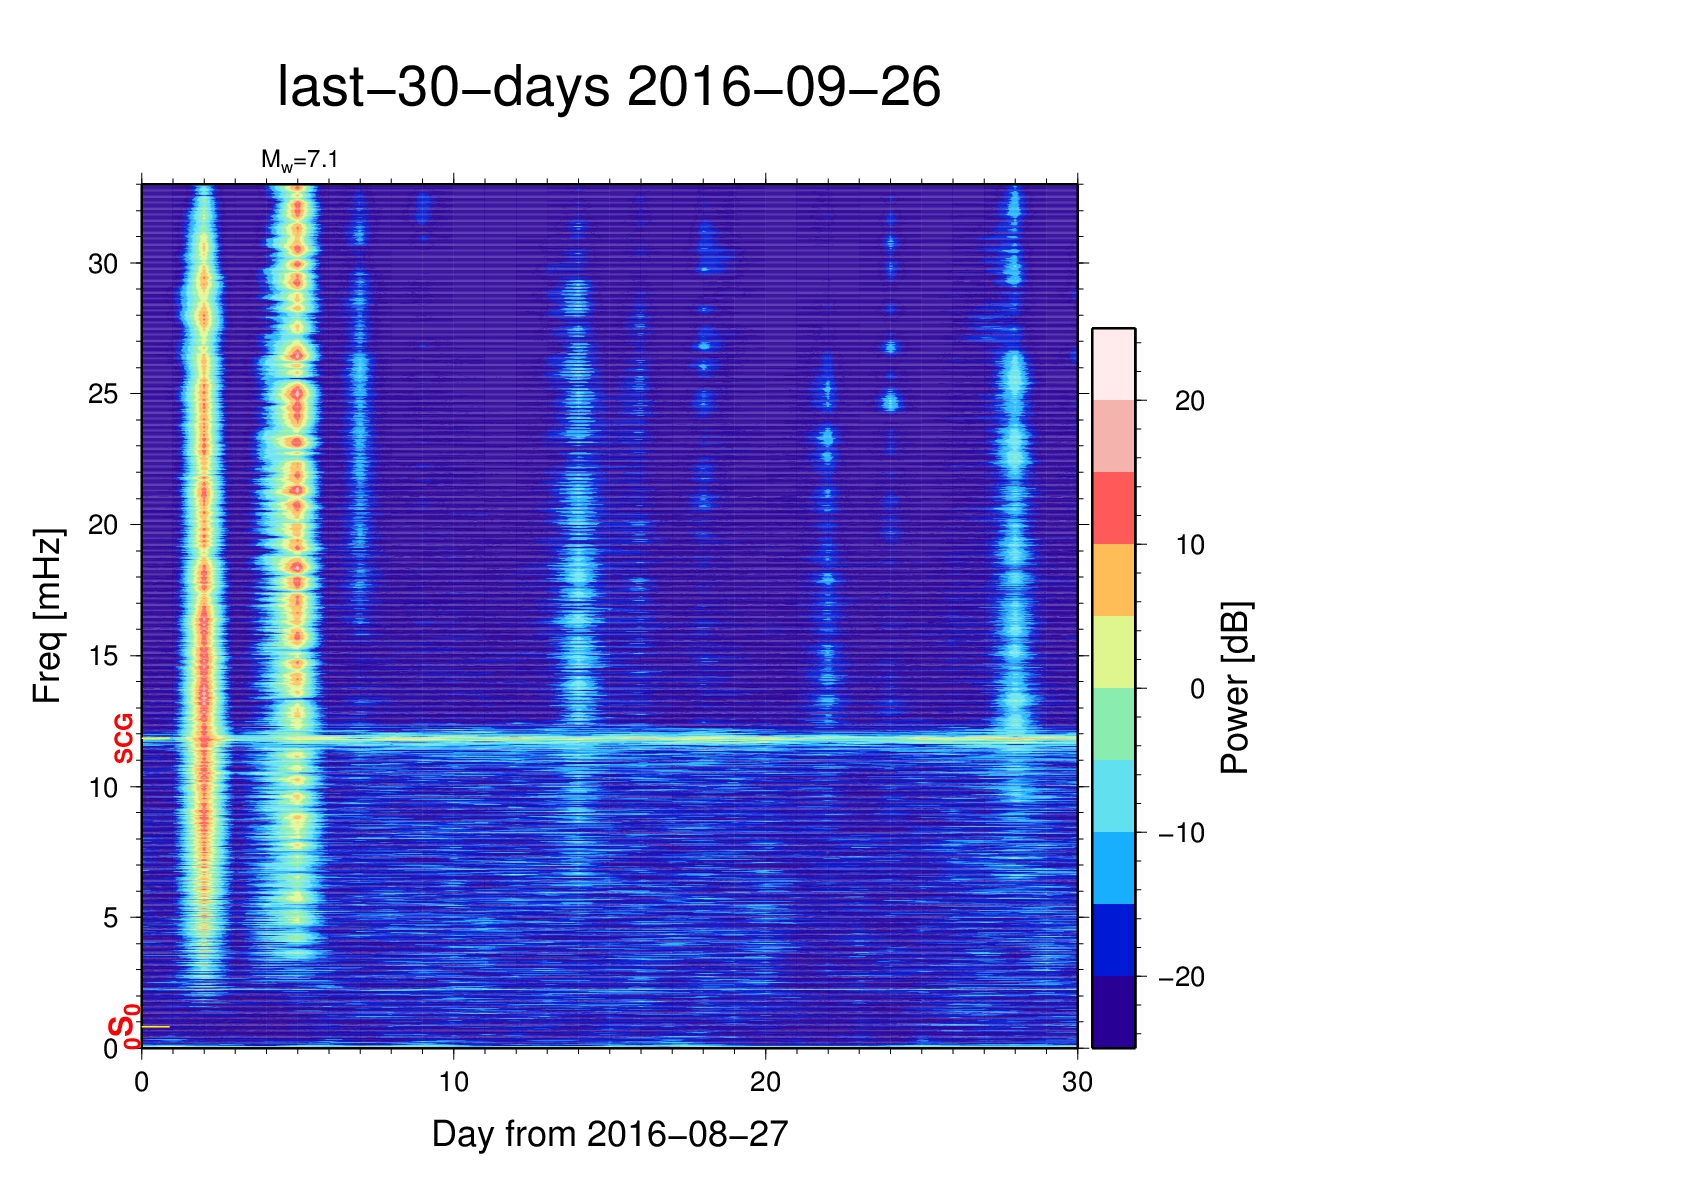
Task: Select the topmost pale pink colorbar segment
Action: [1113, 364]
